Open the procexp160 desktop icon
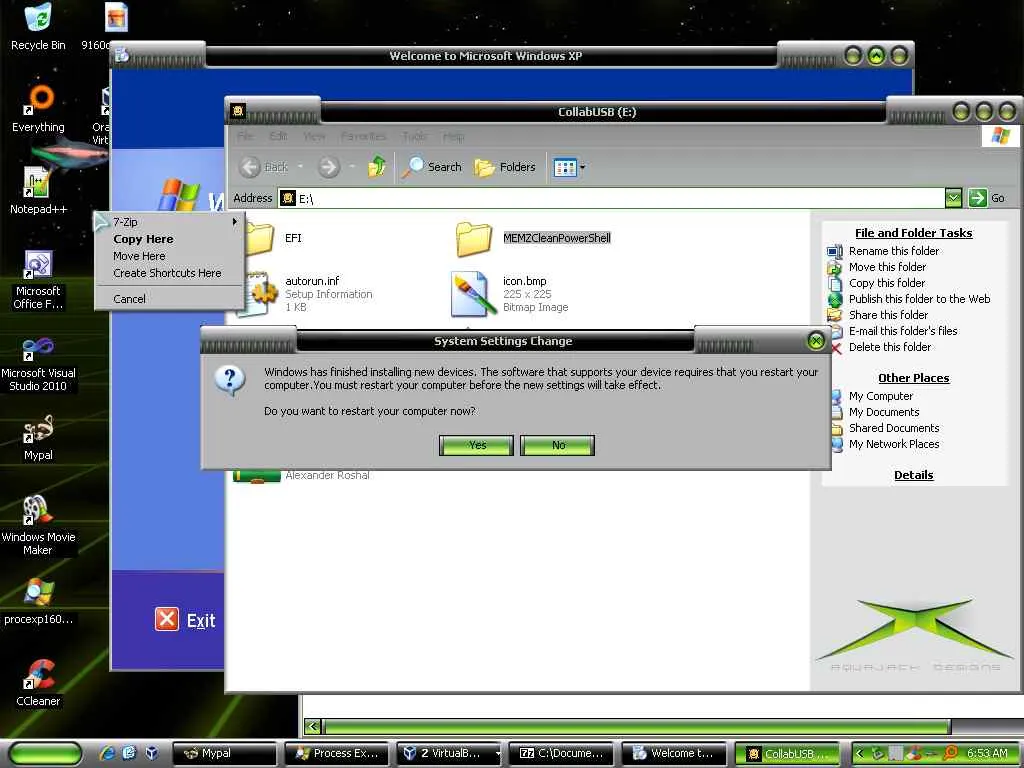 [38, 601]
